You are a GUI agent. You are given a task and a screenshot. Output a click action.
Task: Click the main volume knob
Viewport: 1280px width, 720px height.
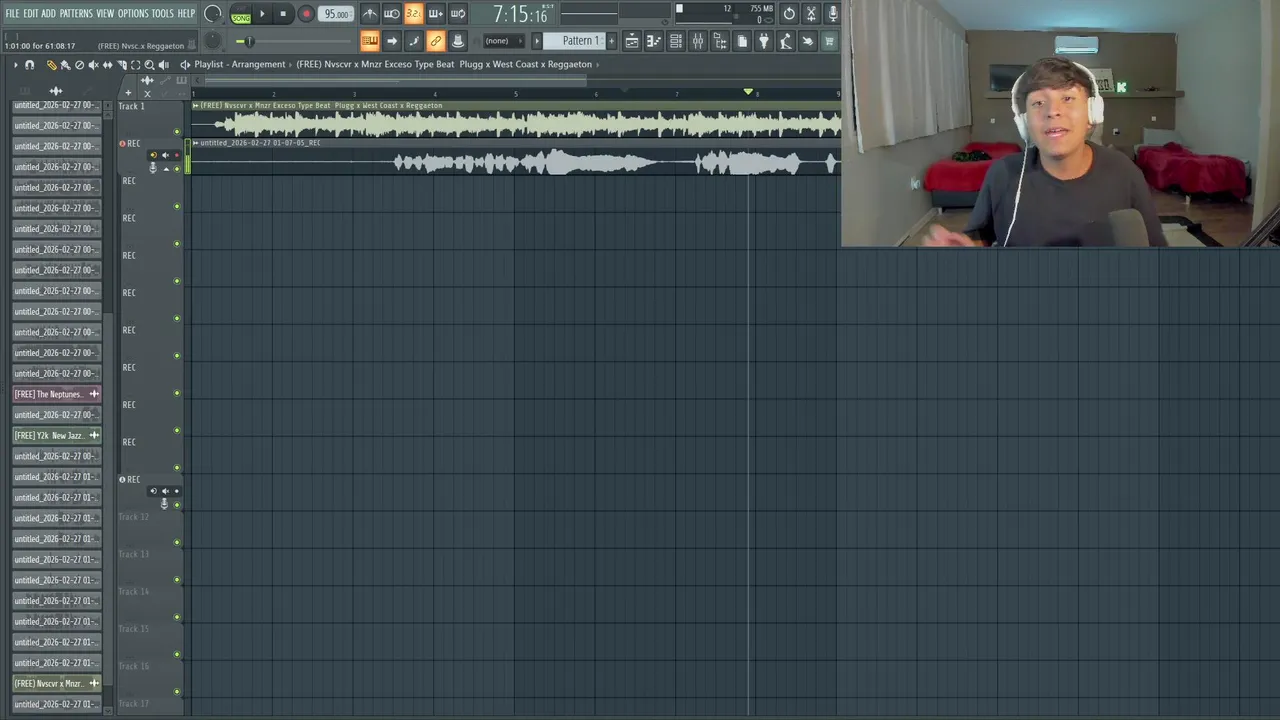(213, 14)
